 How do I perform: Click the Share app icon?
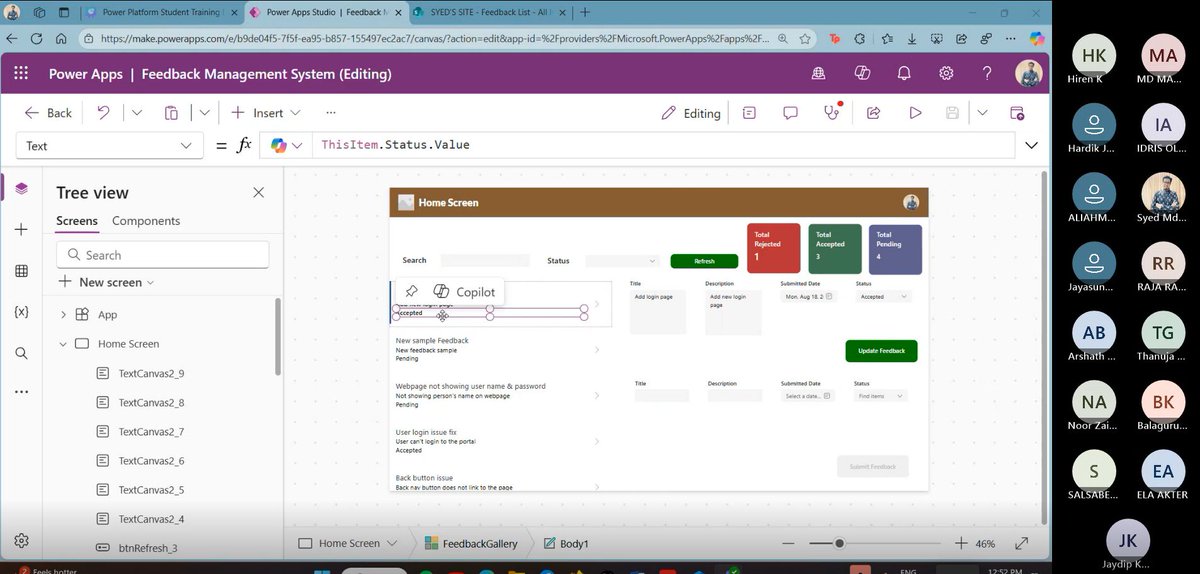click(x=873, y=113)
